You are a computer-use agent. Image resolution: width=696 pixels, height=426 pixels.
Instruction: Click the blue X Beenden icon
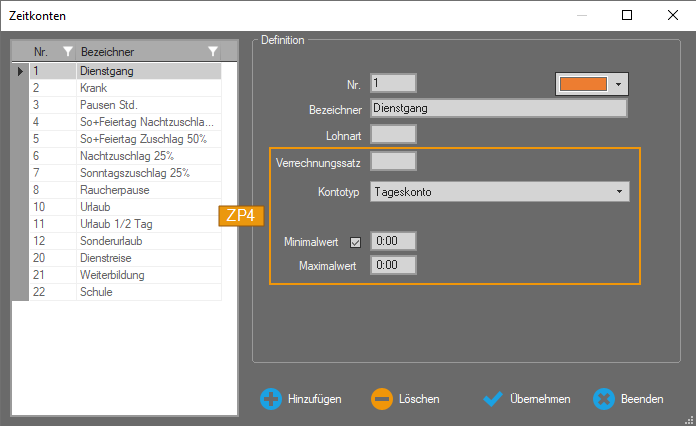603,399
